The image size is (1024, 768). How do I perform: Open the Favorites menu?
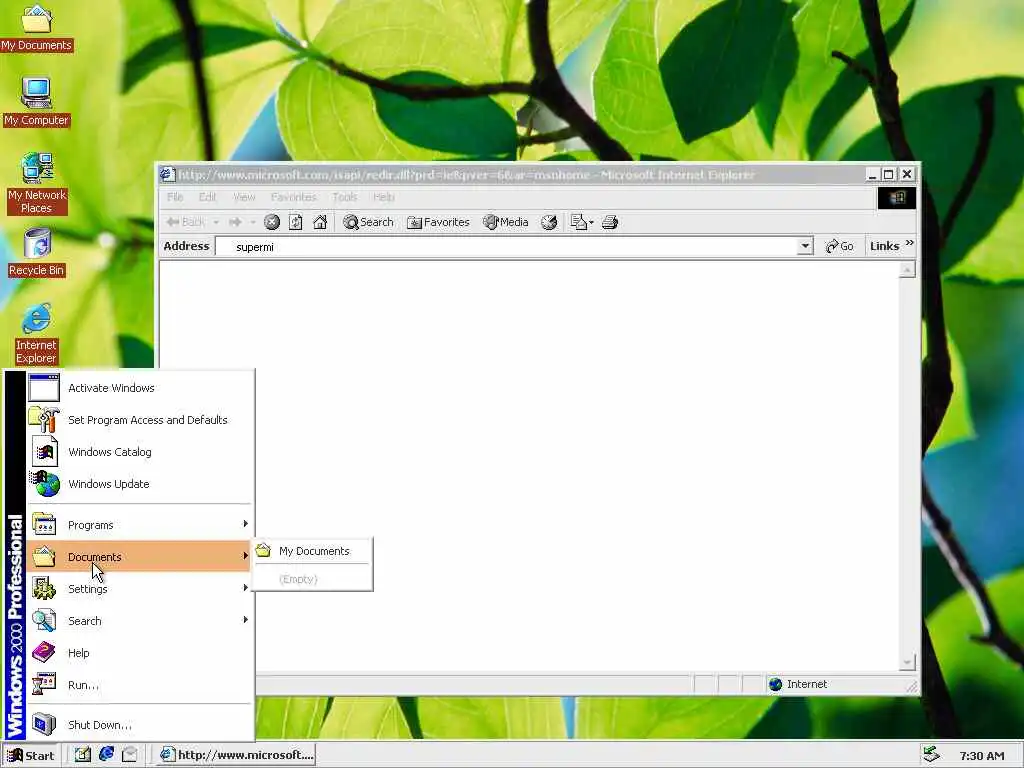click(293, 197)
